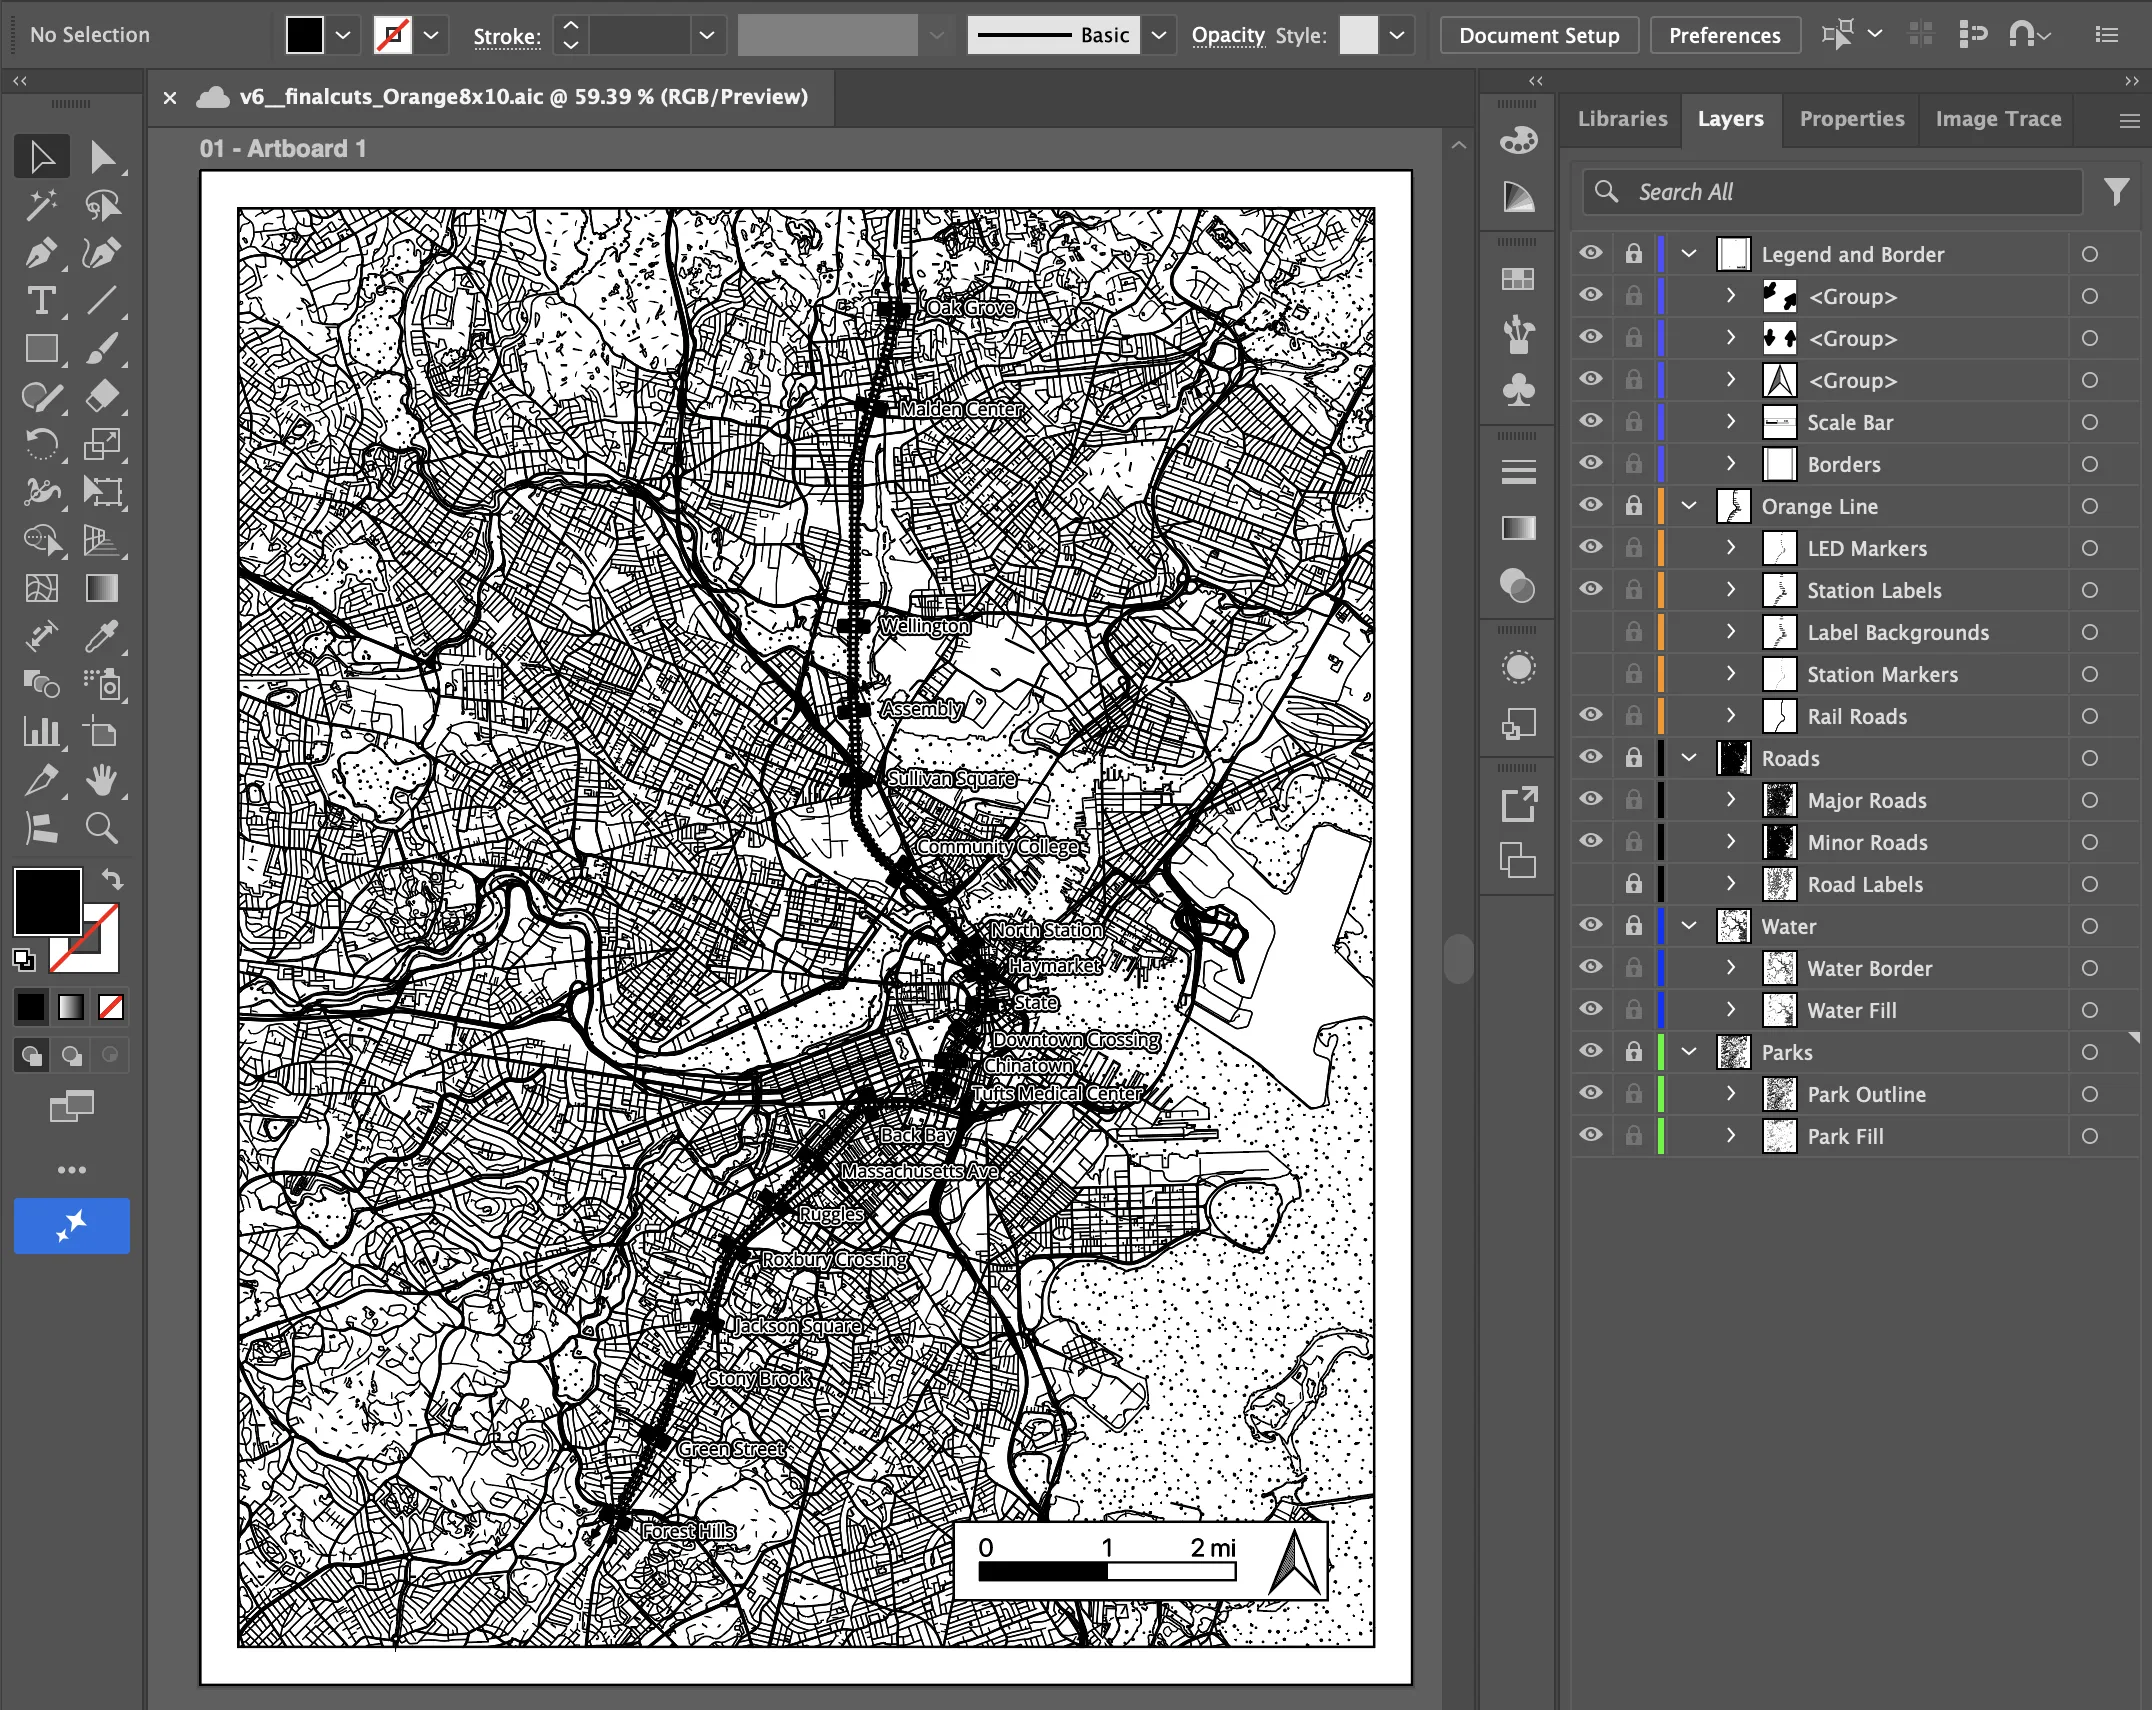Select the Rectangle tool
Viewport: 2152px width, 1710px height.
pyautogui.click(x=42, y=348)
